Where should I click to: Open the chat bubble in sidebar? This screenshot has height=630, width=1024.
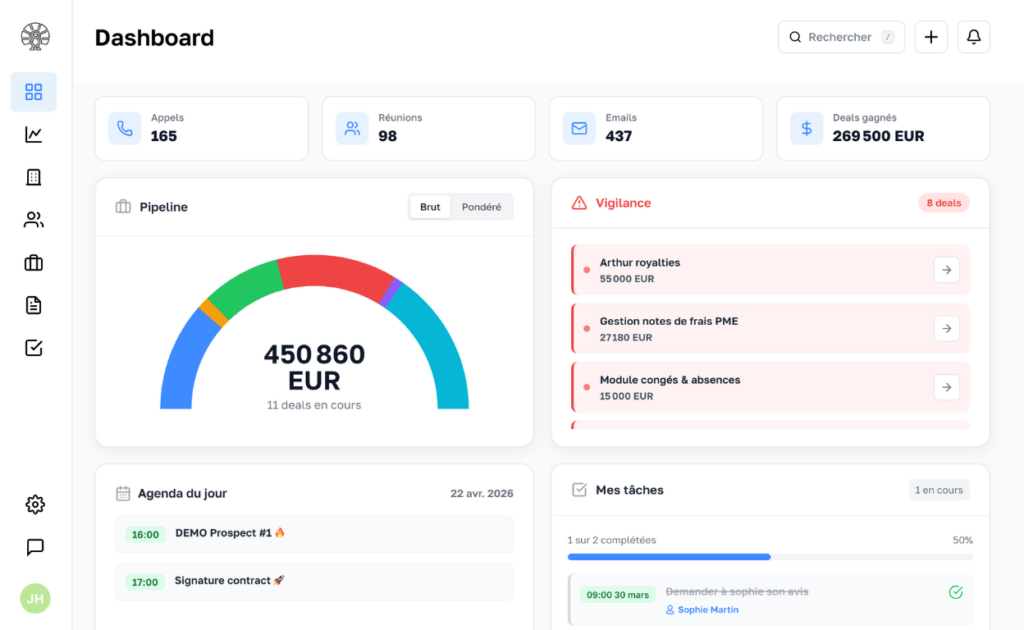[x=34, y=547]
